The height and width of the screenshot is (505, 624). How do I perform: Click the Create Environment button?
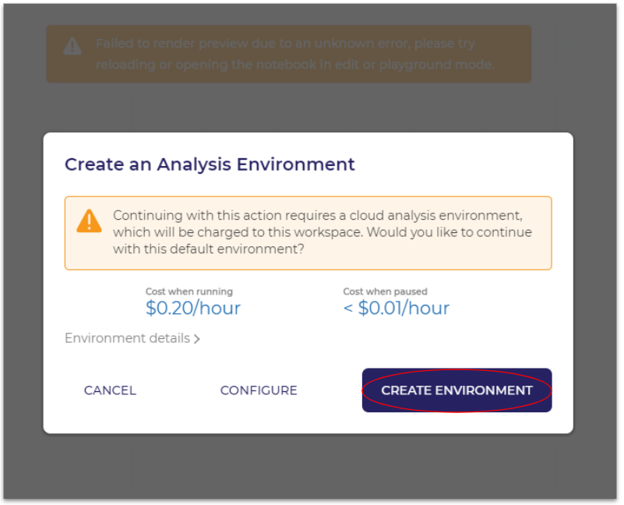point(456,390)
